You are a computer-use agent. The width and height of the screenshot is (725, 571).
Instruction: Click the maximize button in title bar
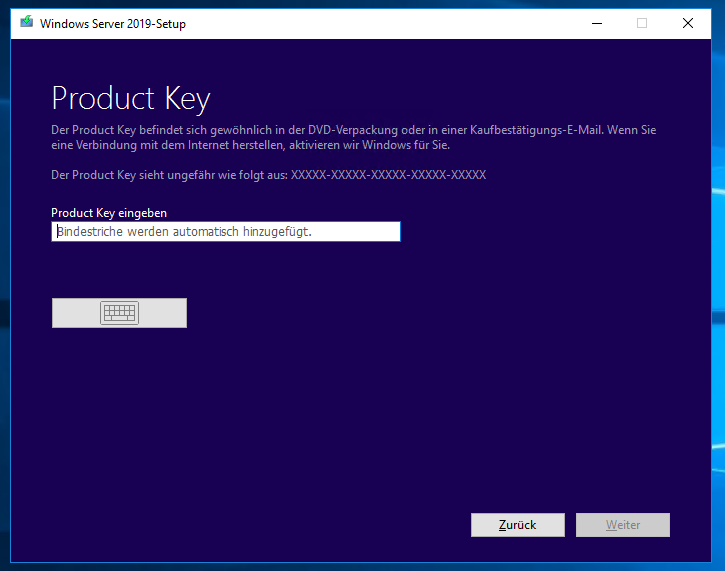pos(642,23)
